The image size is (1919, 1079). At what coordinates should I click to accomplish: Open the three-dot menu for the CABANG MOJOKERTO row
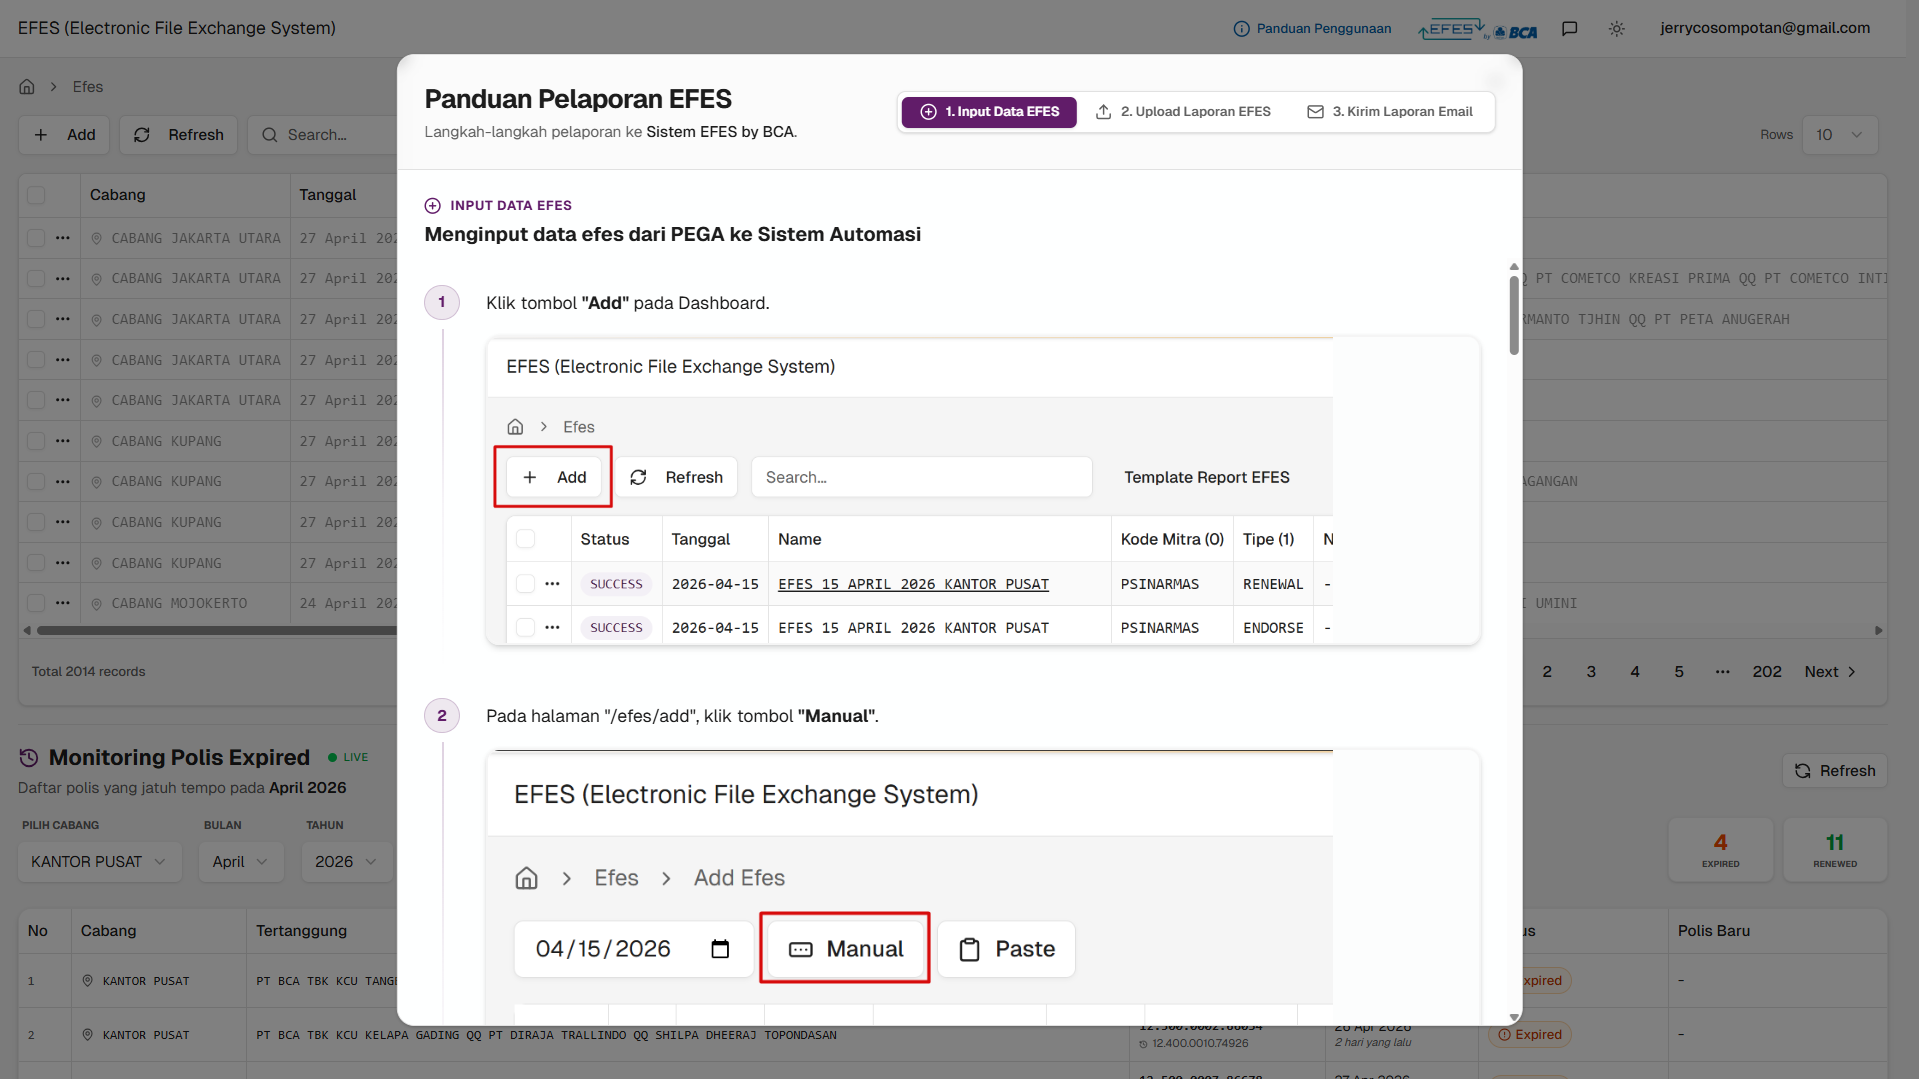point(63,603)
